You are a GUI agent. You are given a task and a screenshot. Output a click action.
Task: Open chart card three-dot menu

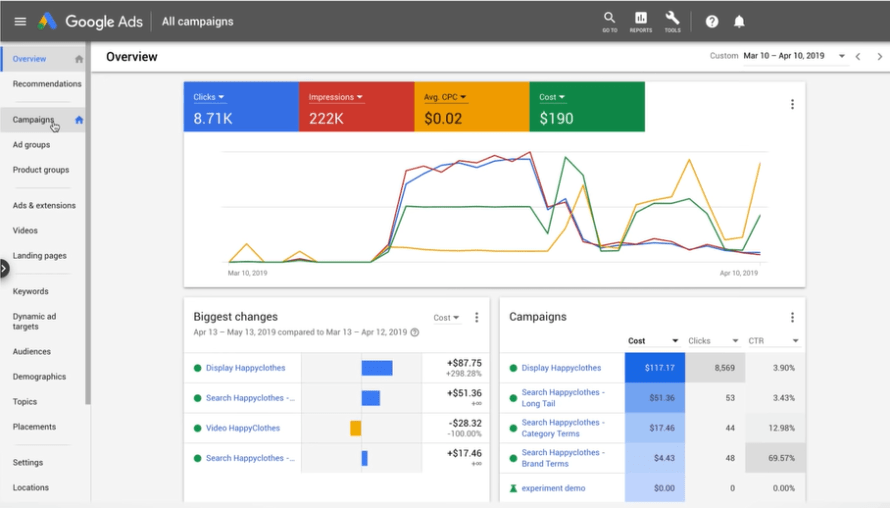click(792, 104)
